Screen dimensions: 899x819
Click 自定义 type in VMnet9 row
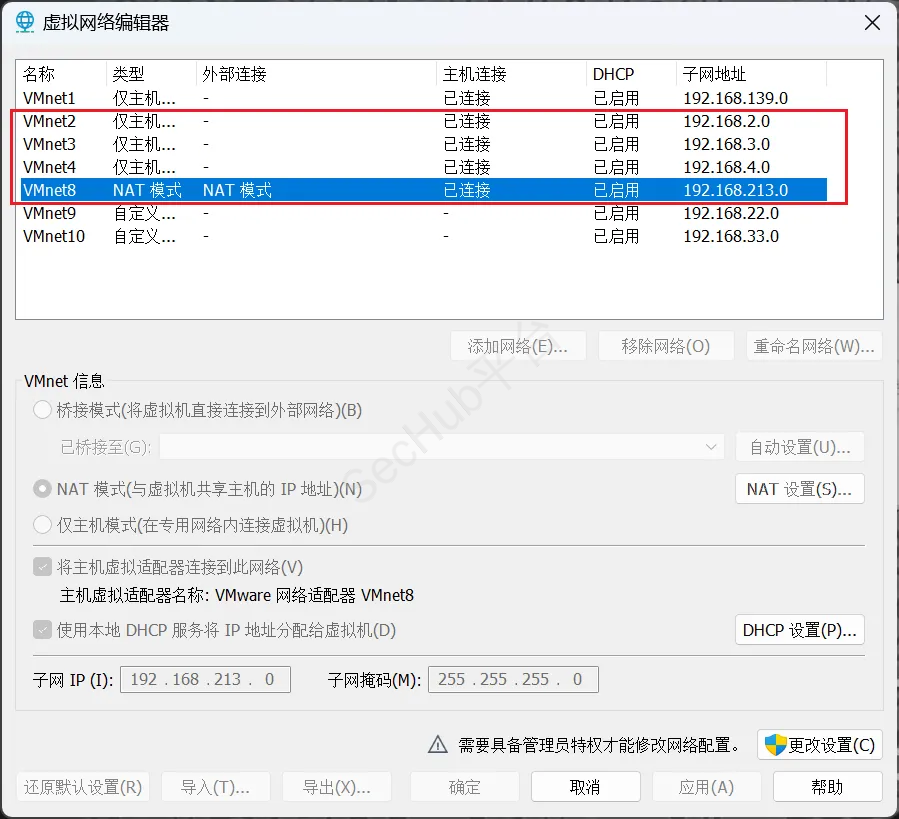pyautogui.click(x=144, y=213)
